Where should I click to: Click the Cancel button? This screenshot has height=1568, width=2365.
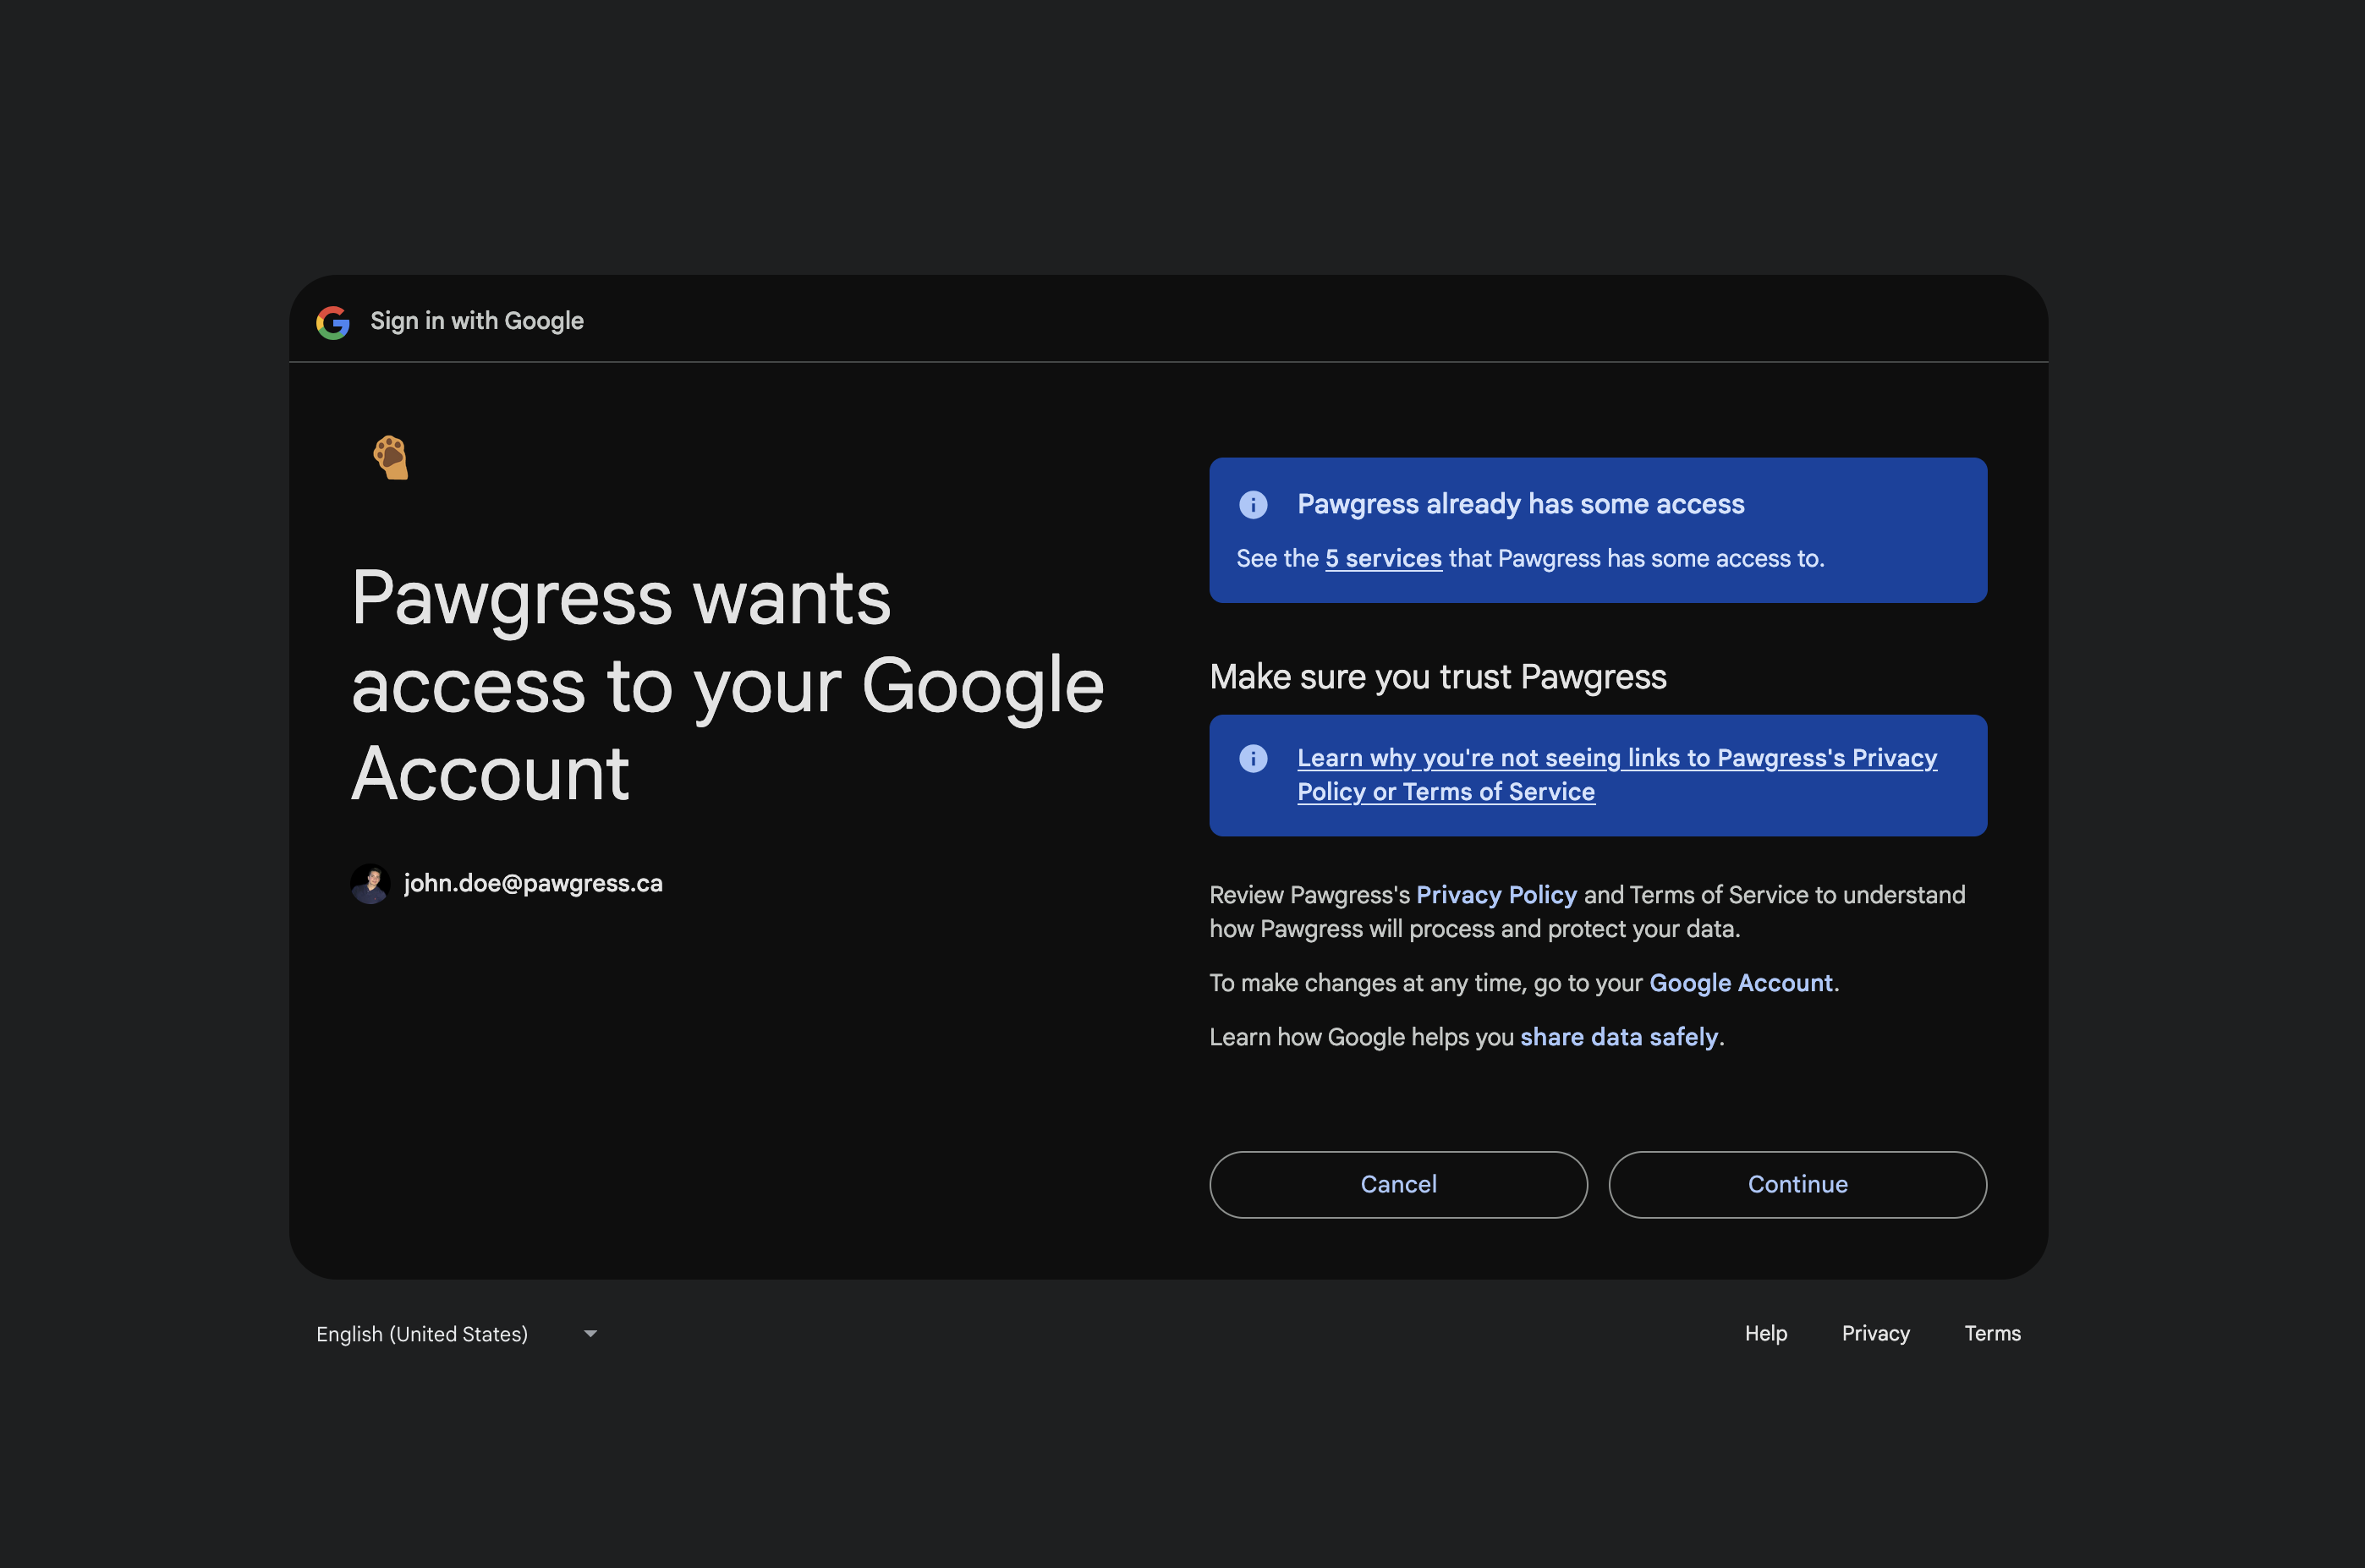pyautogui.click(x=1398, y=1184)
